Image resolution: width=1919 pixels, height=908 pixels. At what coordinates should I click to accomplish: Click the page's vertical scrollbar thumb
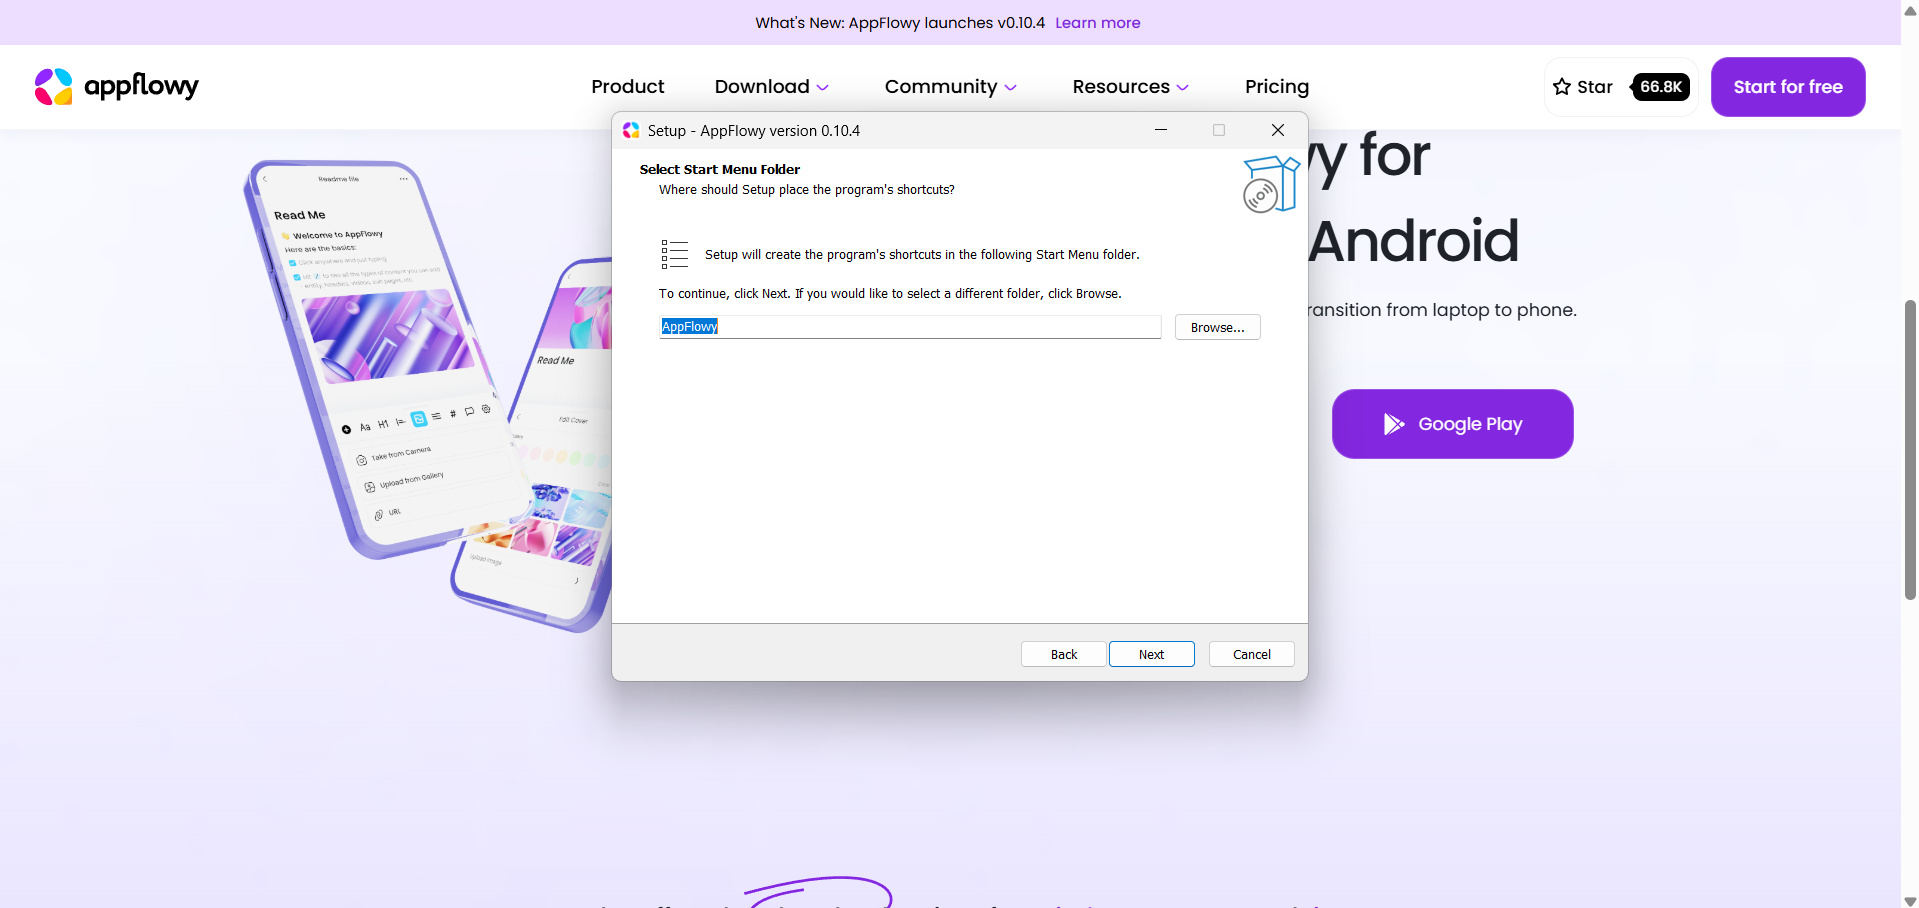pyautogui.click(x=1910, y=450)
